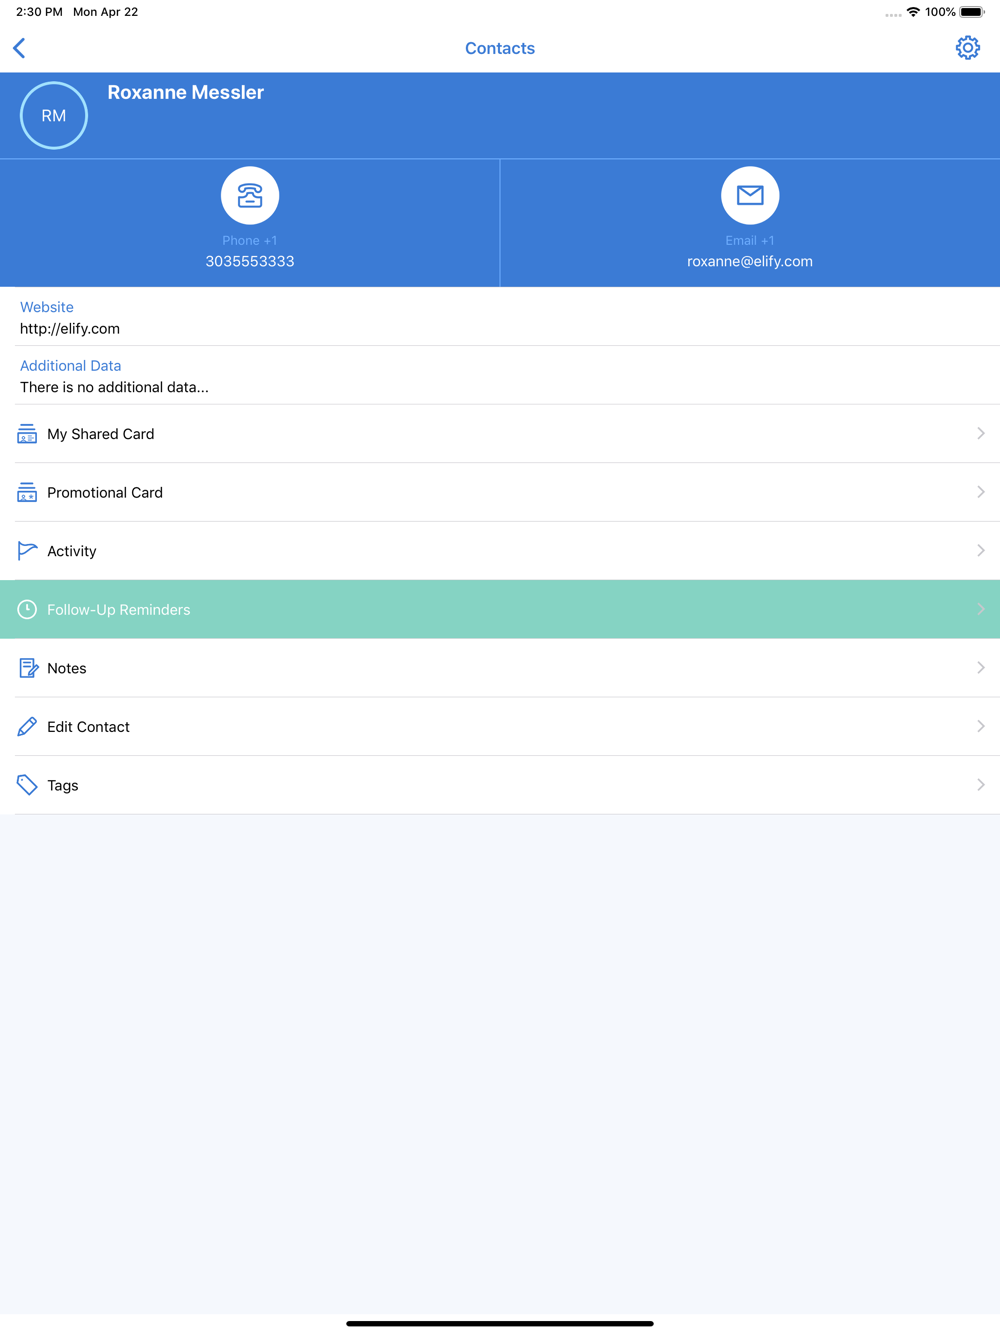Open the Tags row
1000x1334 pixels.
[500, 785]
